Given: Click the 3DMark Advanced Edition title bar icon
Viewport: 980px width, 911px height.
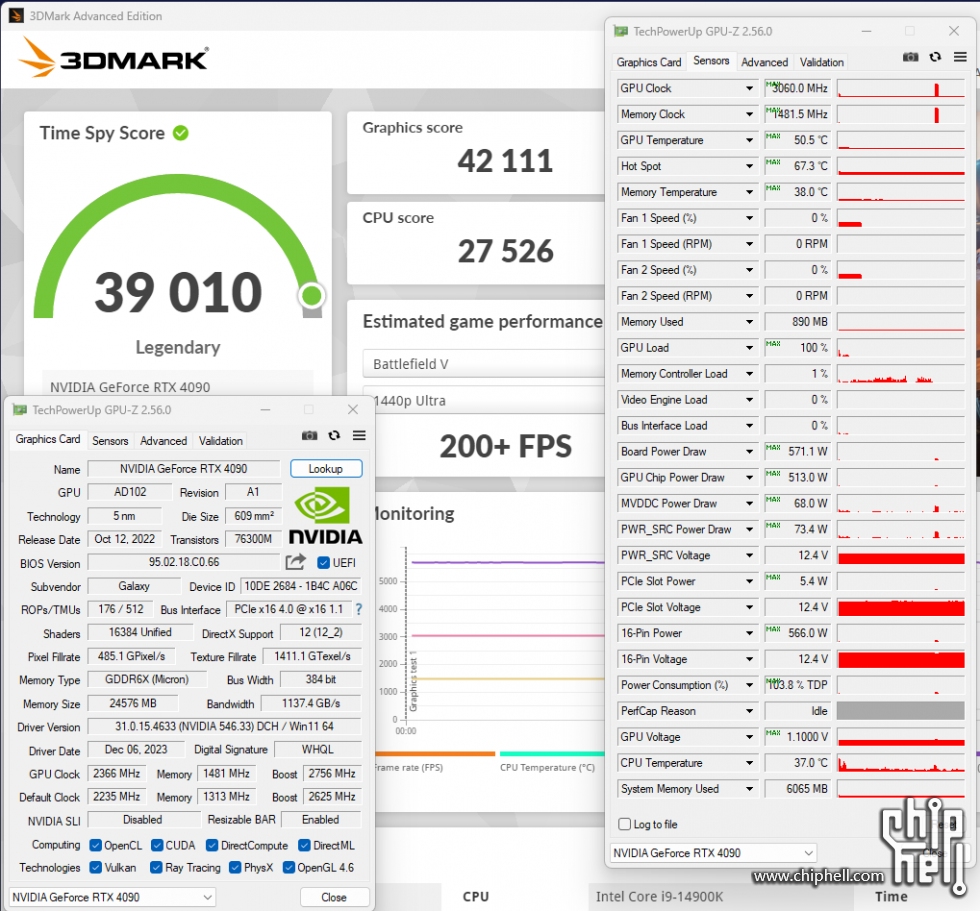Looking at the screenshot, I should coord(16,16).
